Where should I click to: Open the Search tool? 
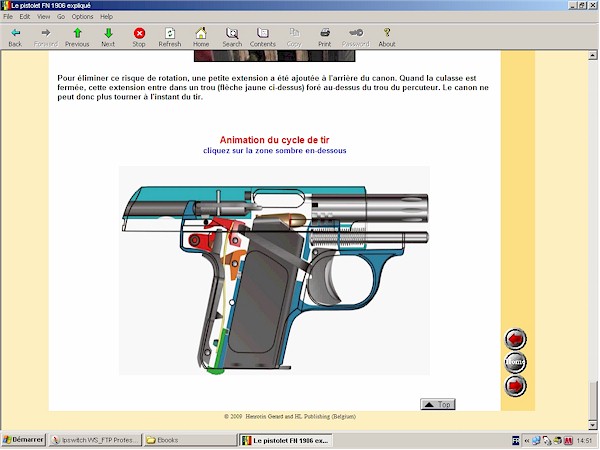pos(232,37)
